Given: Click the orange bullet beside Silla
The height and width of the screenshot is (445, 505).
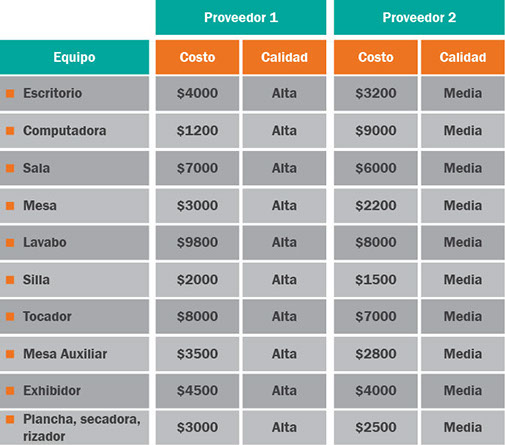Looking at the screenshot, I should [x=10, y=280].
